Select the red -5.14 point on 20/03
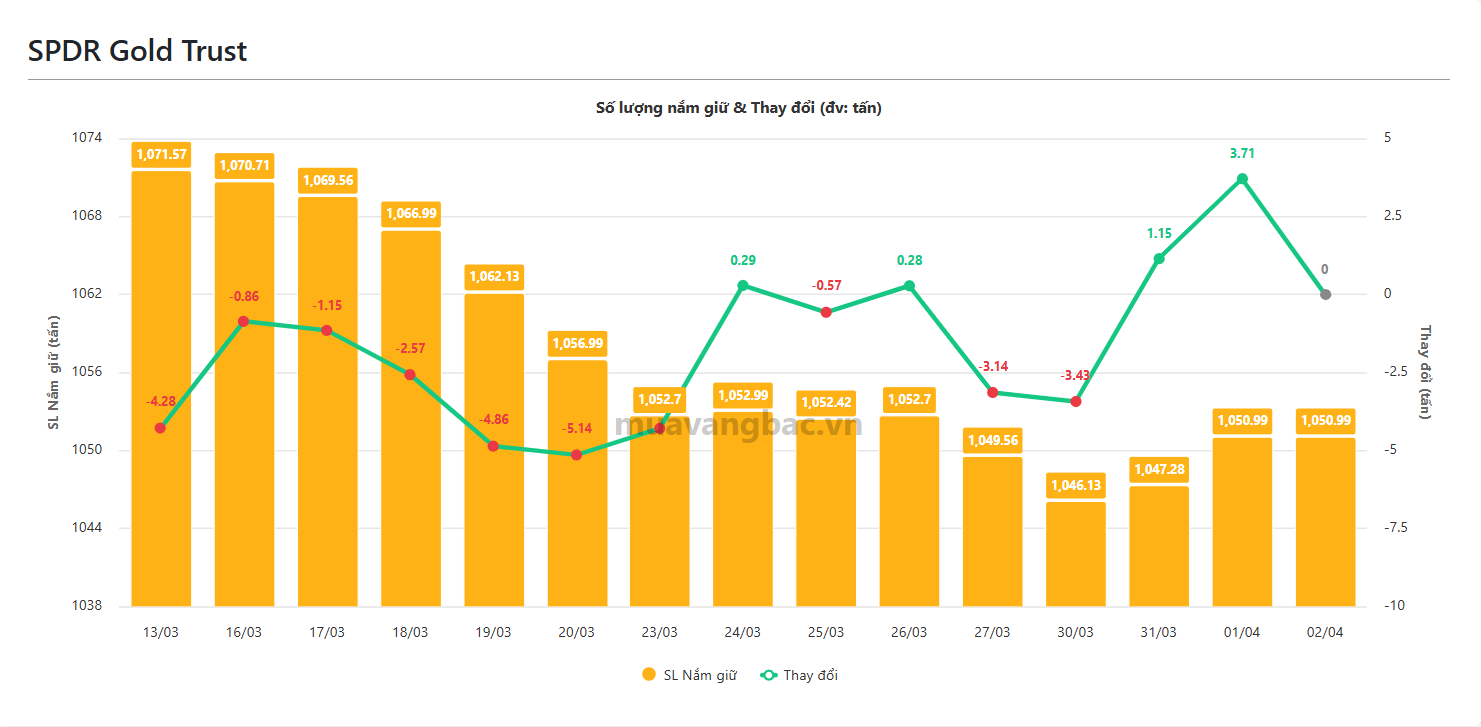This screenshot has height=727, width=1481. click(x=576, y=455)
